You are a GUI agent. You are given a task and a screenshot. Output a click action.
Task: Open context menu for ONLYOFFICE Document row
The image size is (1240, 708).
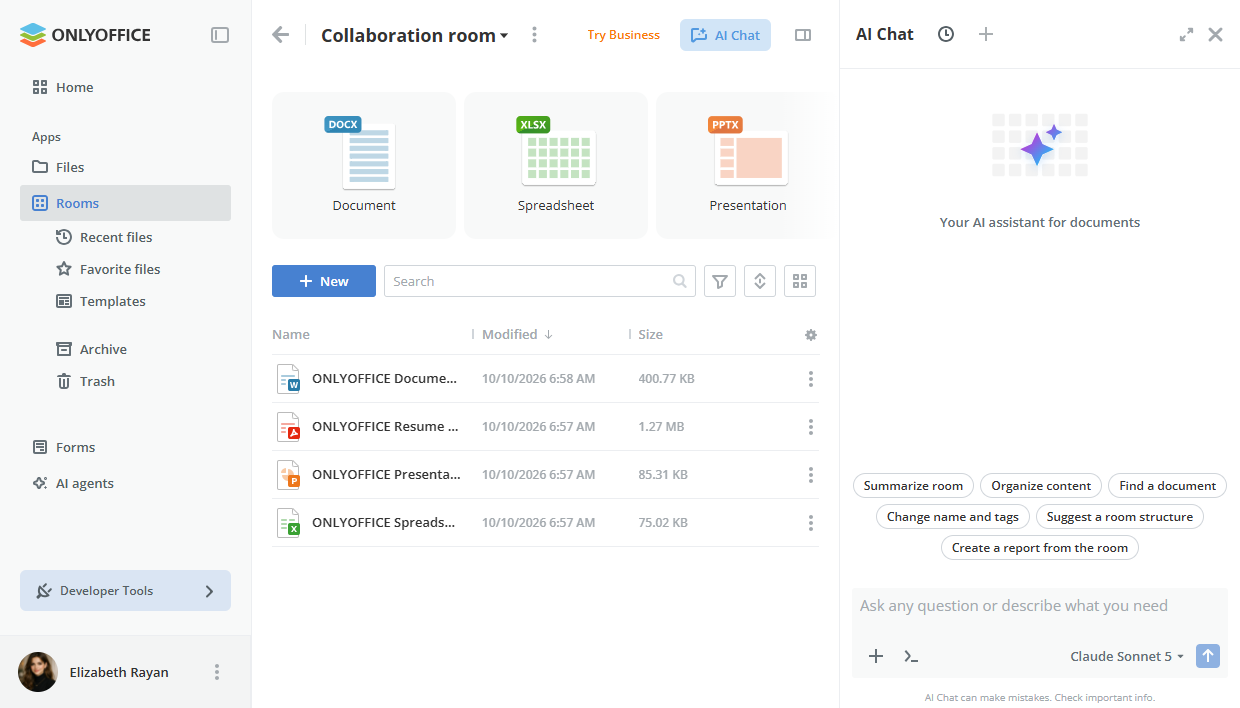(811, 379)
